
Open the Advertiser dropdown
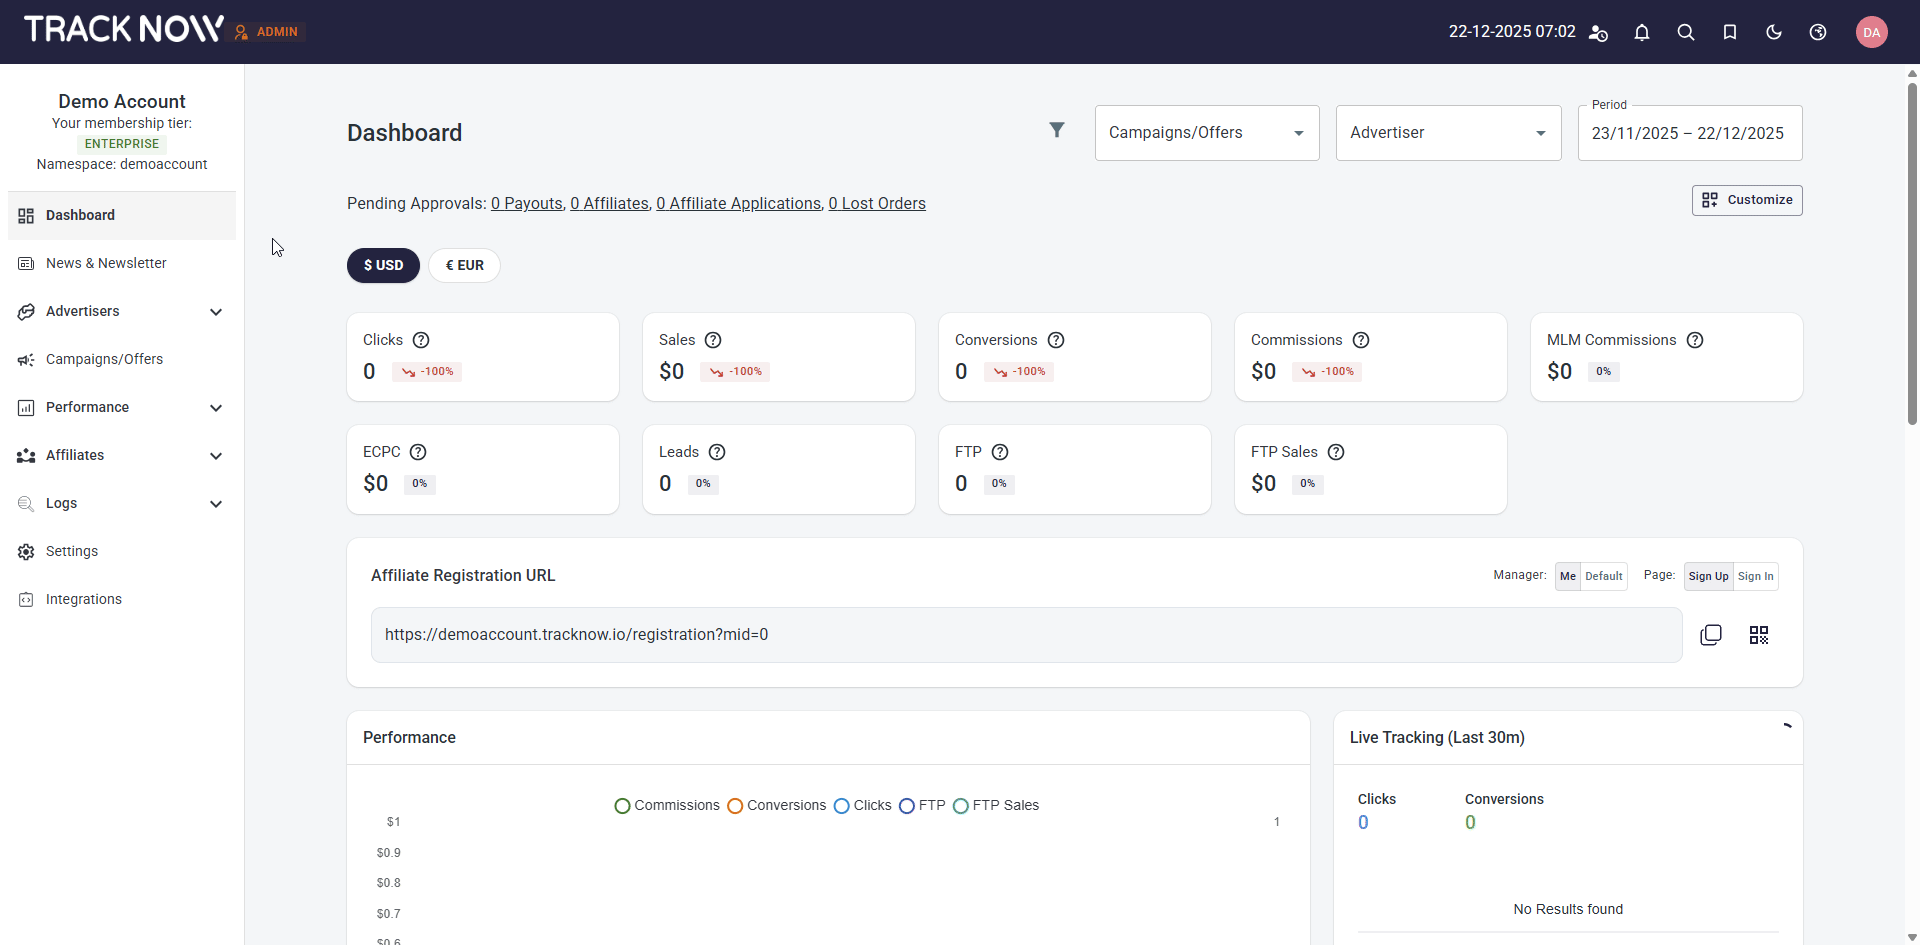(x=1447, y=133)
